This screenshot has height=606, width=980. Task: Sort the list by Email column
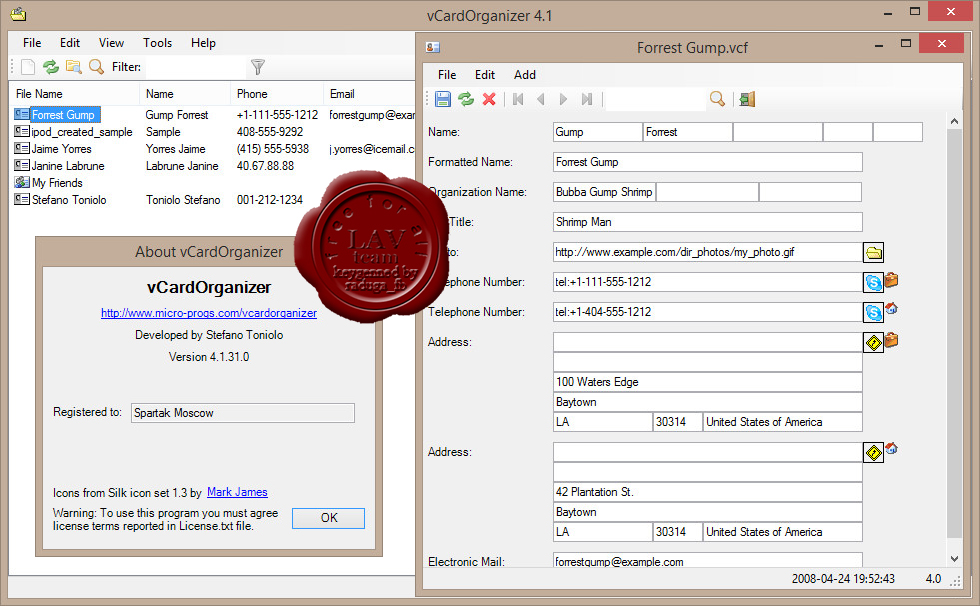click(x=369, y=94)
